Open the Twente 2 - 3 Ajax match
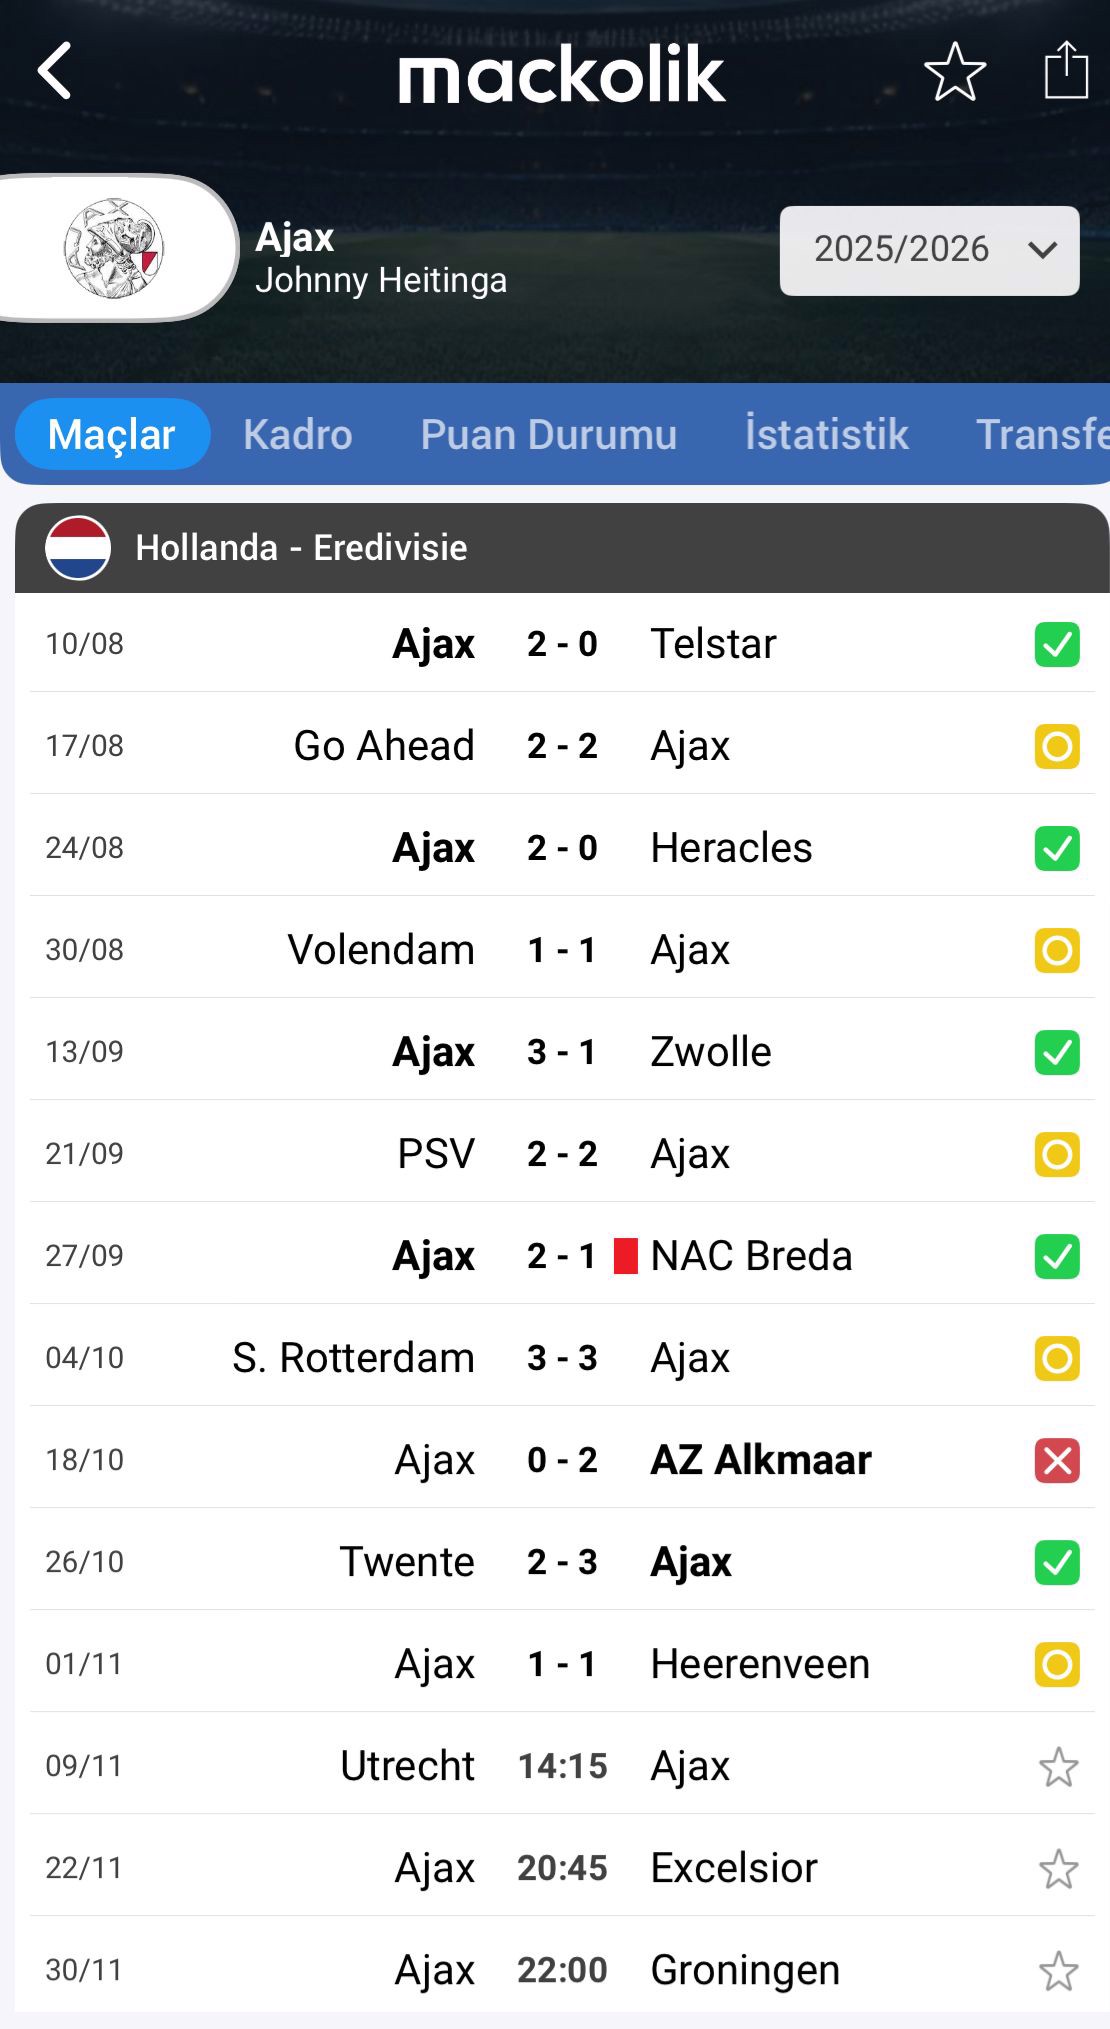Screen dimensions: 1110x2029 [562, 1562]
